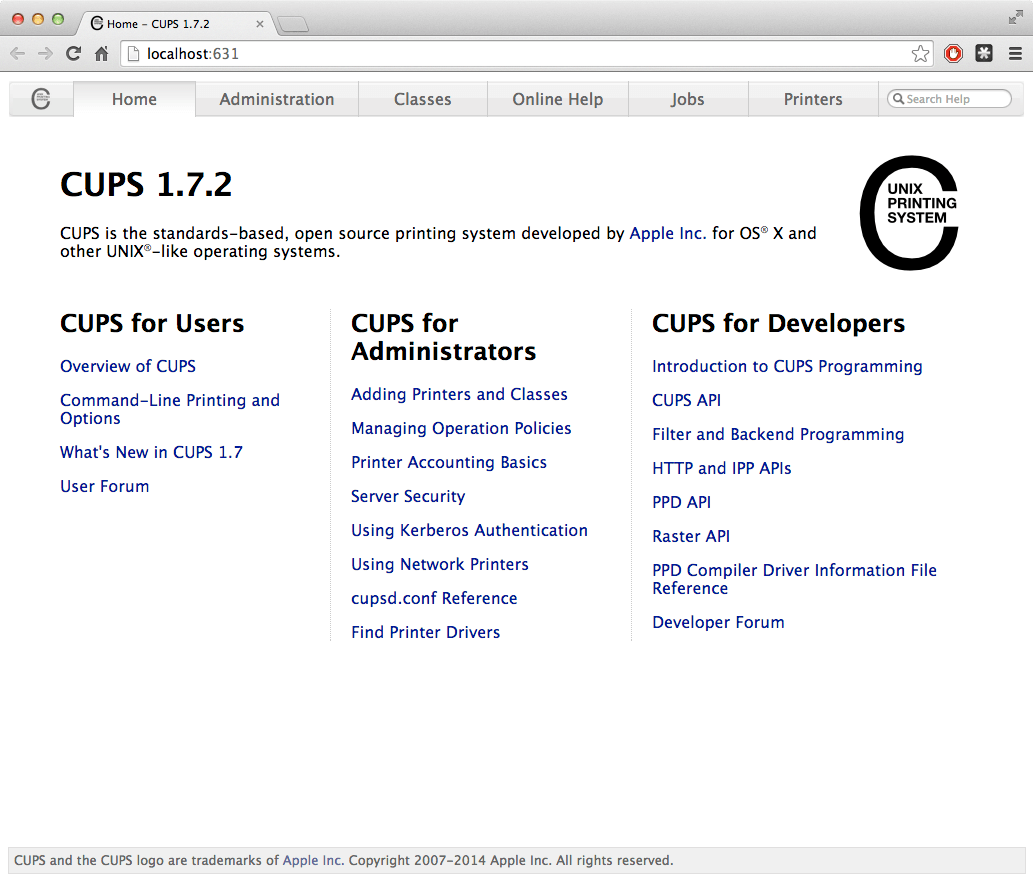Open Adding Printers and Classes
The width and height of the screenshot is (1033, 882).
click(x=459, y=394)
